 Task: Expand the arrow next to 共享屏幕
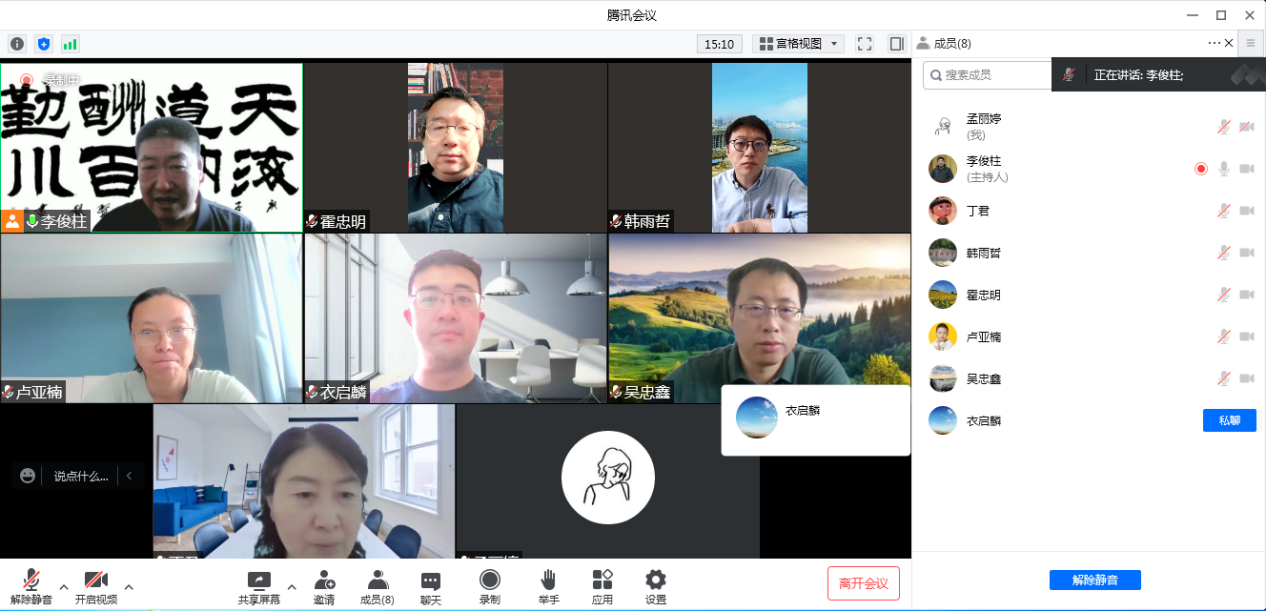coord(292,587)
